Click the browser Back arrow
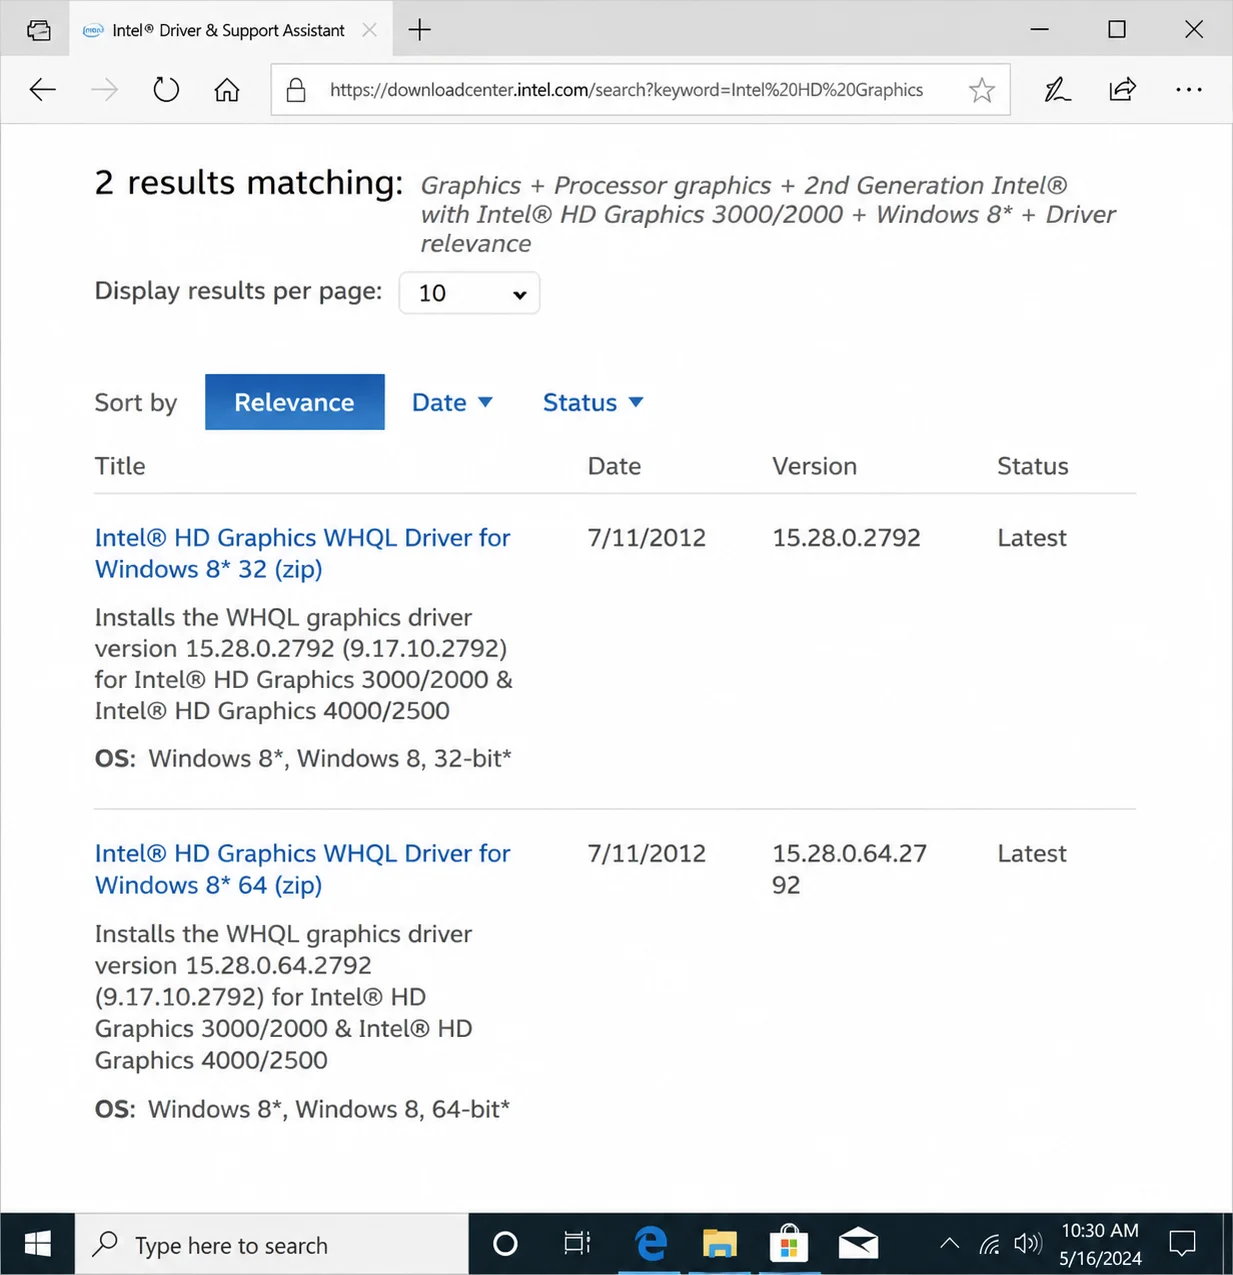 point(43,90)
